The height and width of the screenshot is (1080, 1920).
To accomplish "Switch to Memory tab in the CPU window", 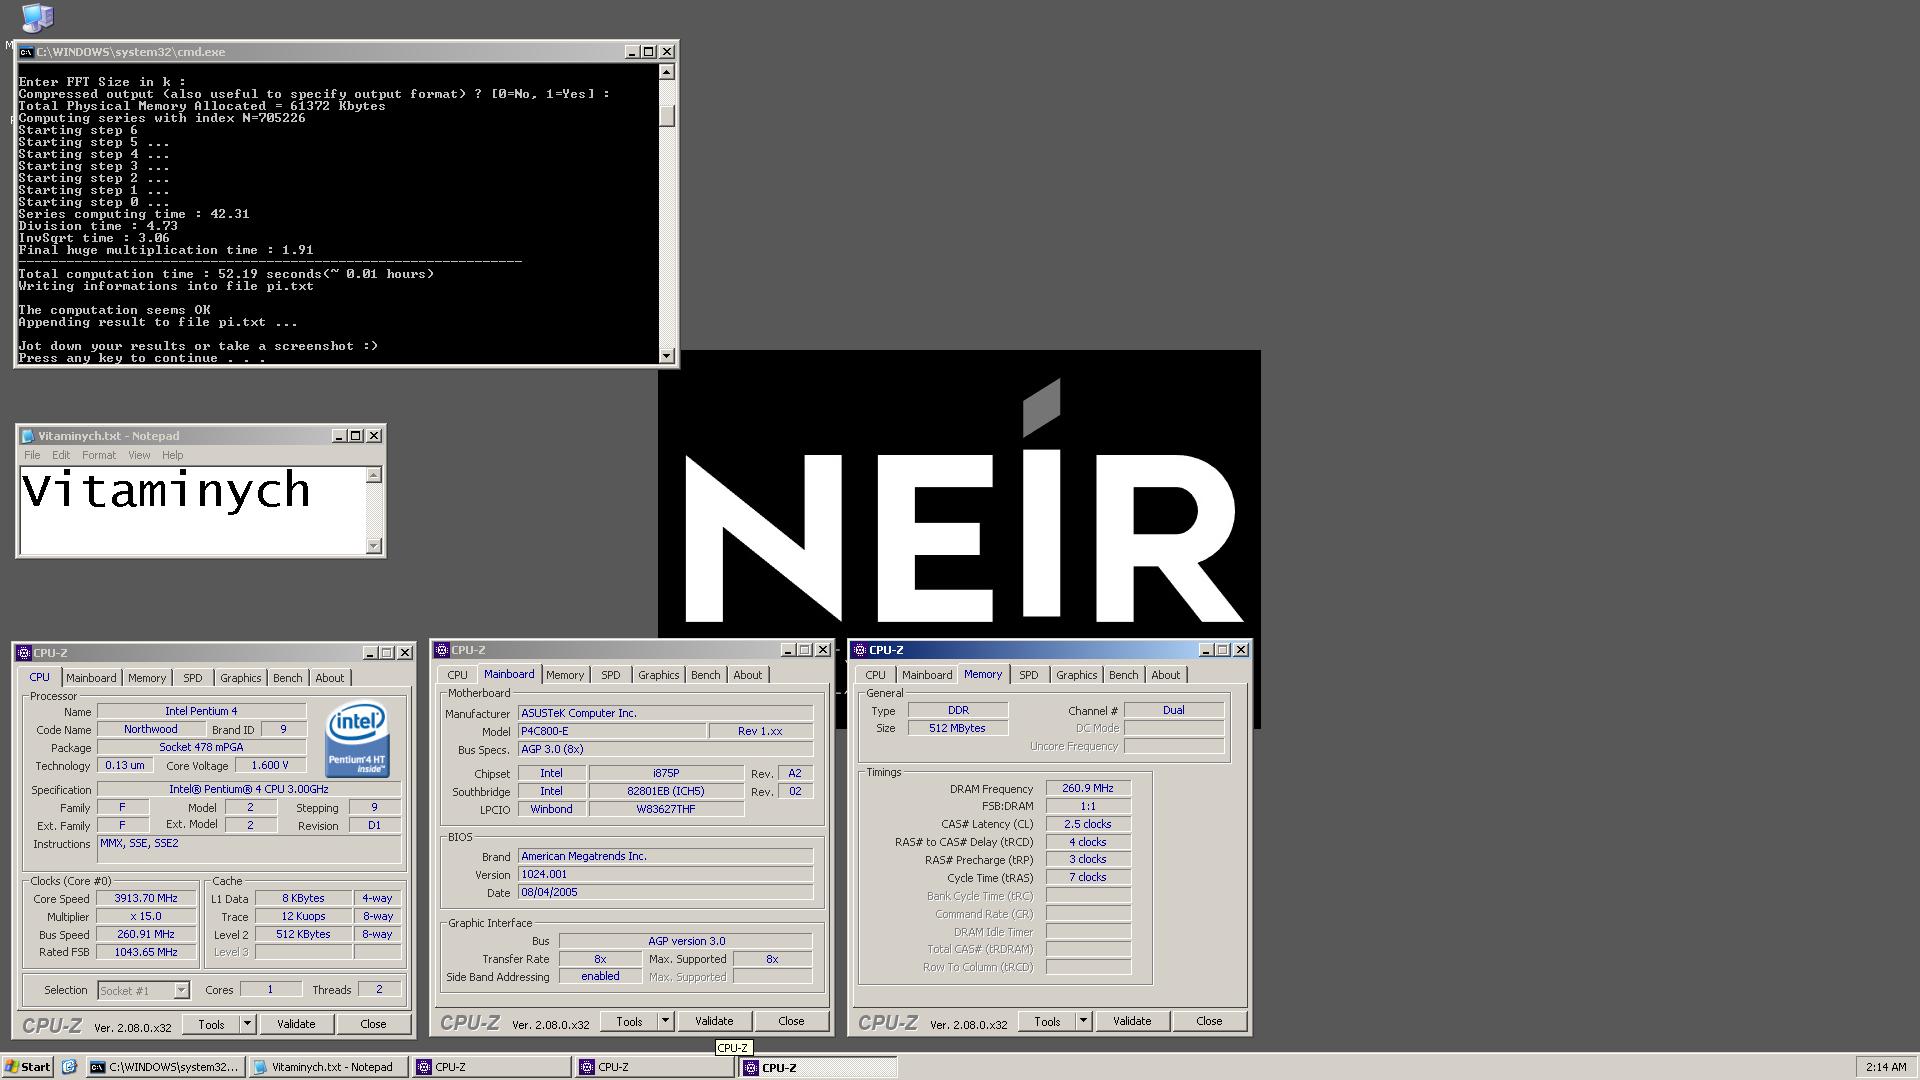I will click(147, 678).
